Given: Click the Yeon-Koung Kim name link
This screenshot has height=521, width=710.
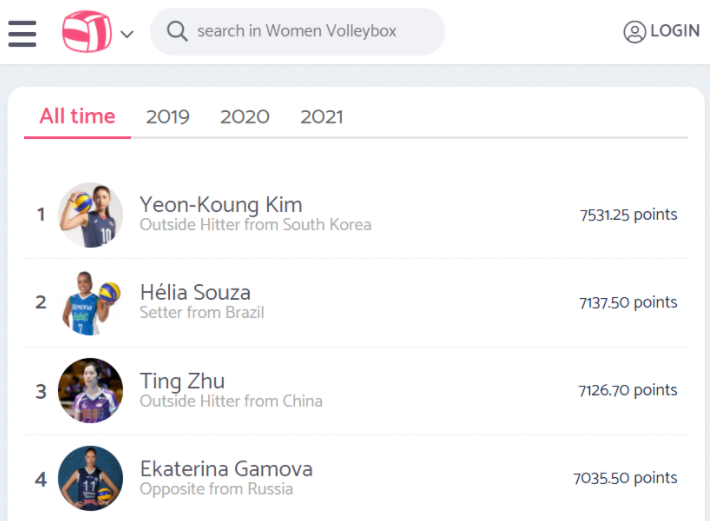Looking at the screenshot, I should coord(221,205).
